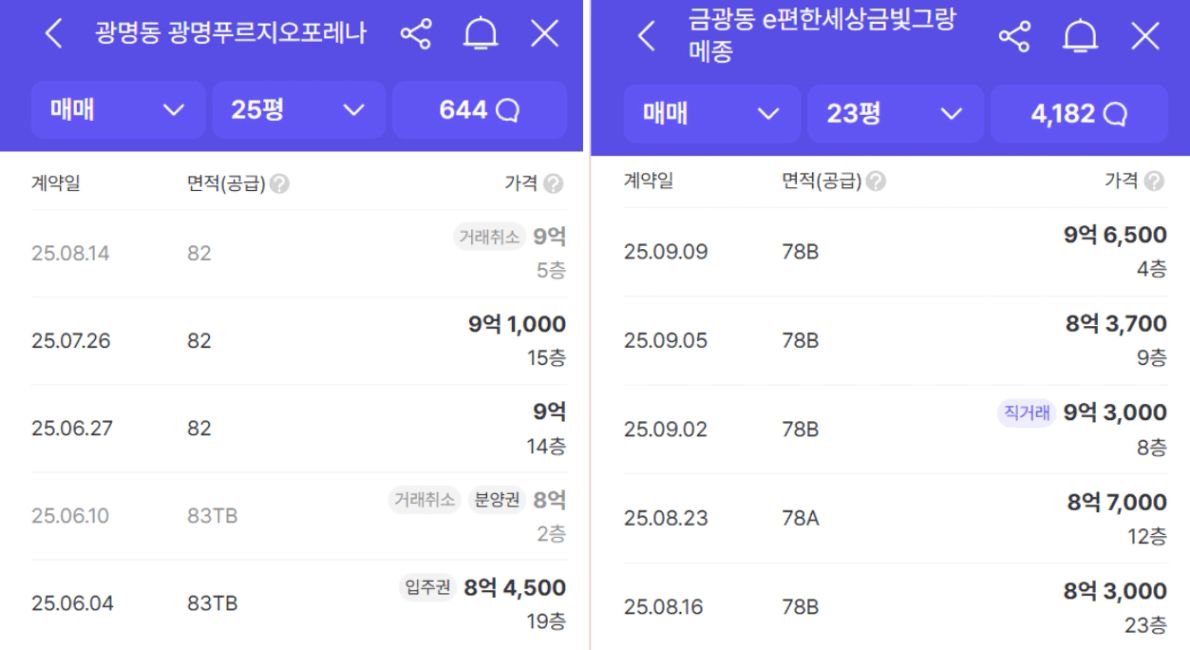Click the 4,182 comments button
The image size is (1190, 650).
coord(1078,114)
